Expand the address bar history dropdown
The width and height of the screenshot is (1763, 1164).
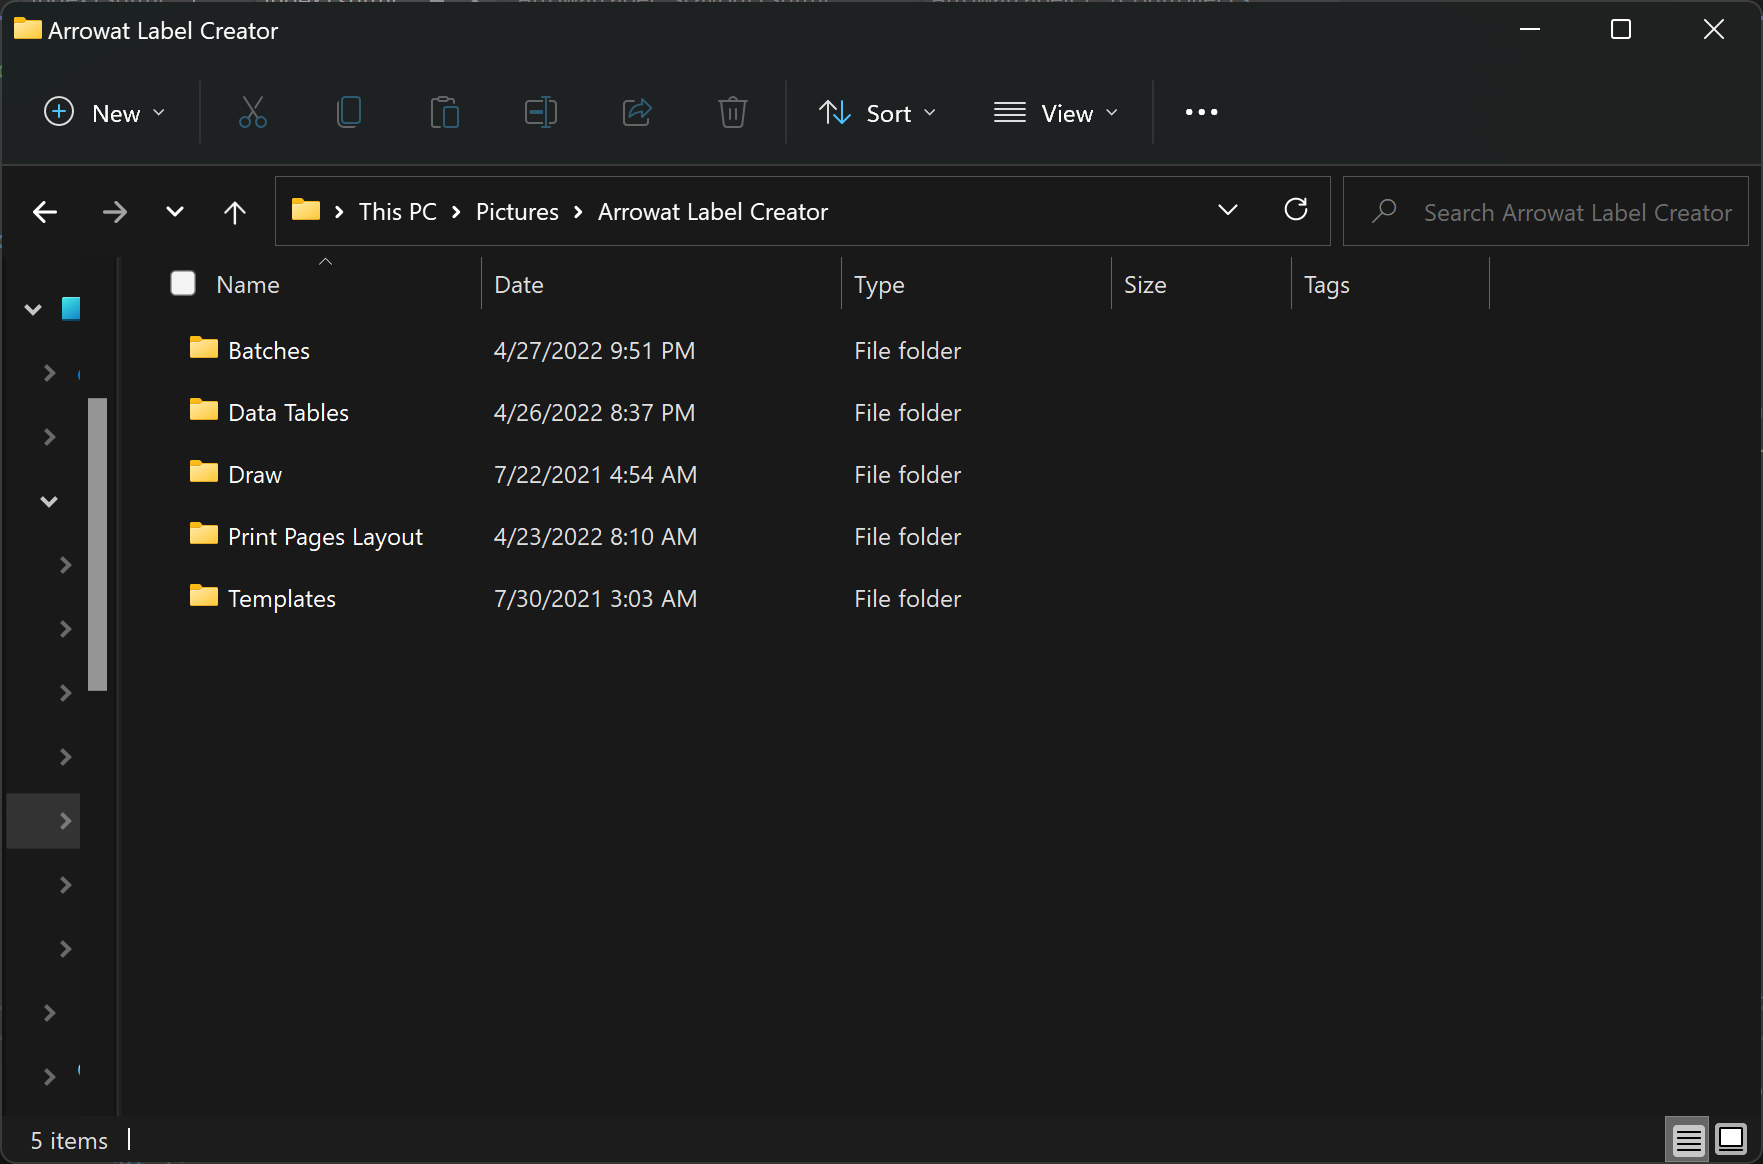(x=1228, y=210)
